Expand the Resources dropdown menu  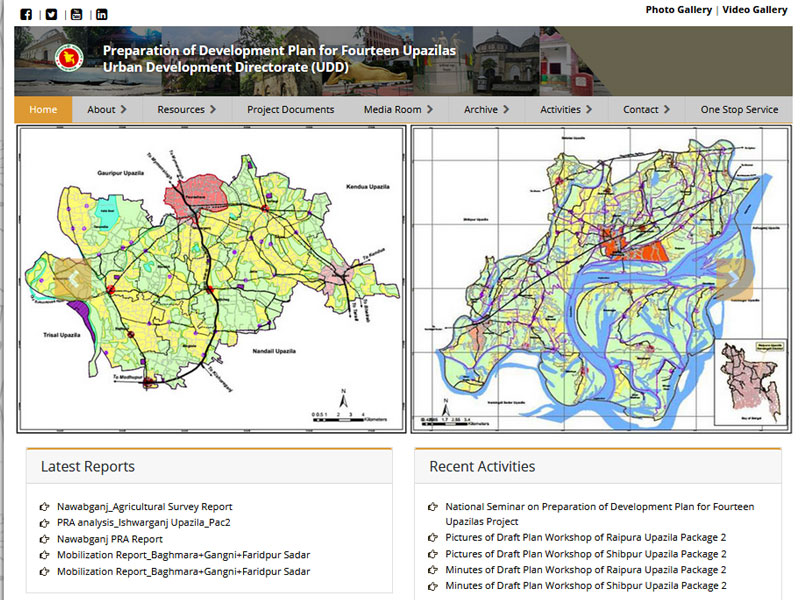(x=187, y=110)
